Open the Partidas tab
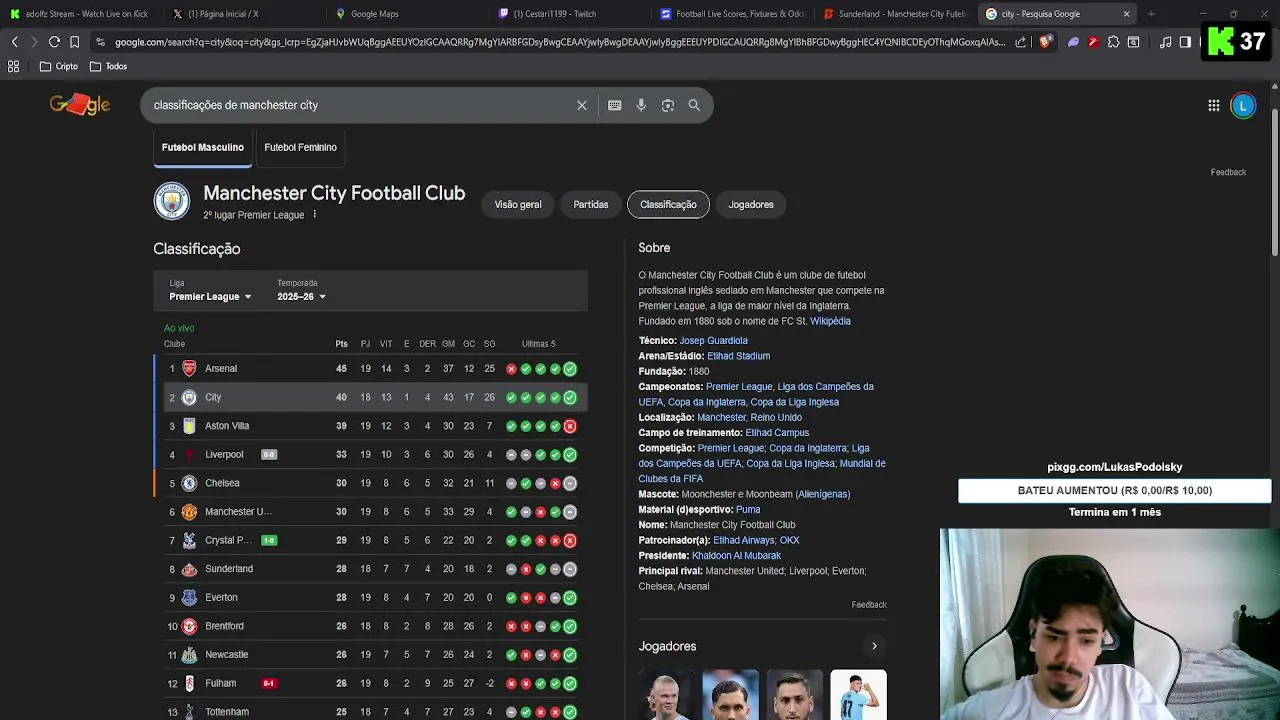Image resolution: width=1280 pixels, height=720 pixels. click(591, 204)
